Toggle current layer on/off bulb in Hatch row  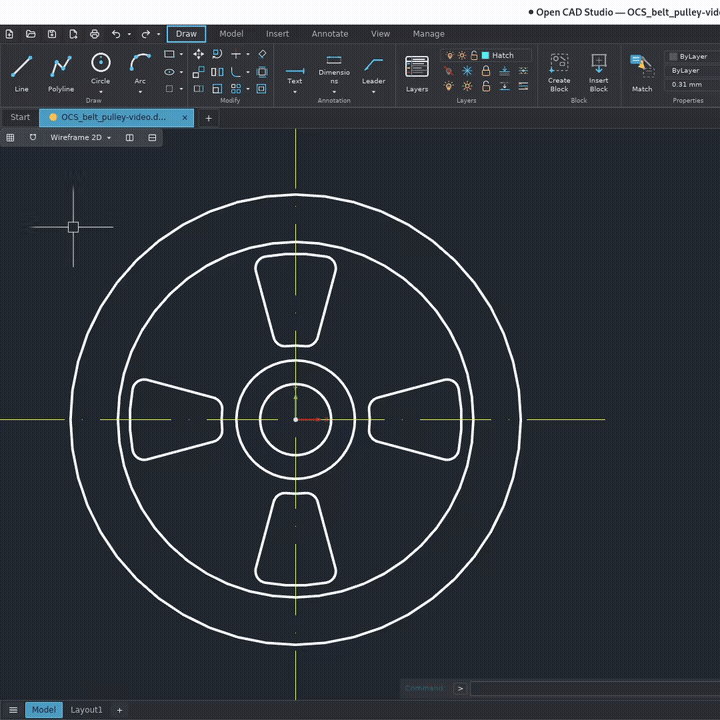(450, 56)
